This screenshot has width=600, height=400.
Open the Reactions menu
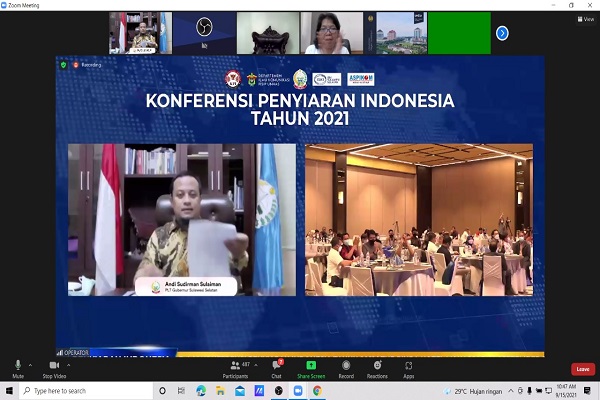[x=377, y=368]
